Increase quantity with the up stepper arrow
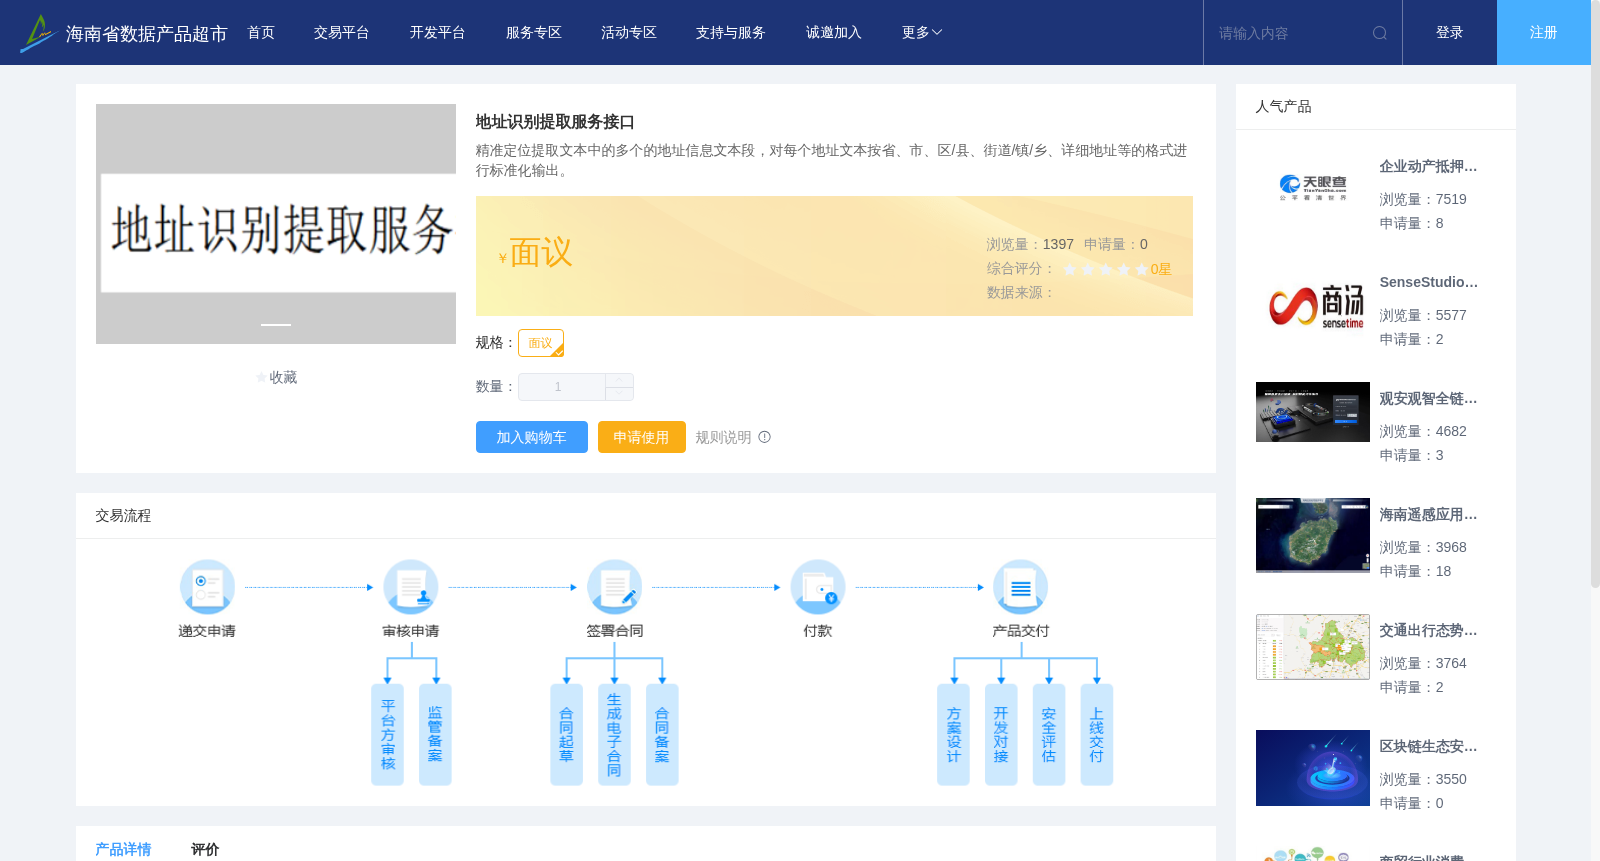Screen dimensions: 1600x861 click(619, 380)
